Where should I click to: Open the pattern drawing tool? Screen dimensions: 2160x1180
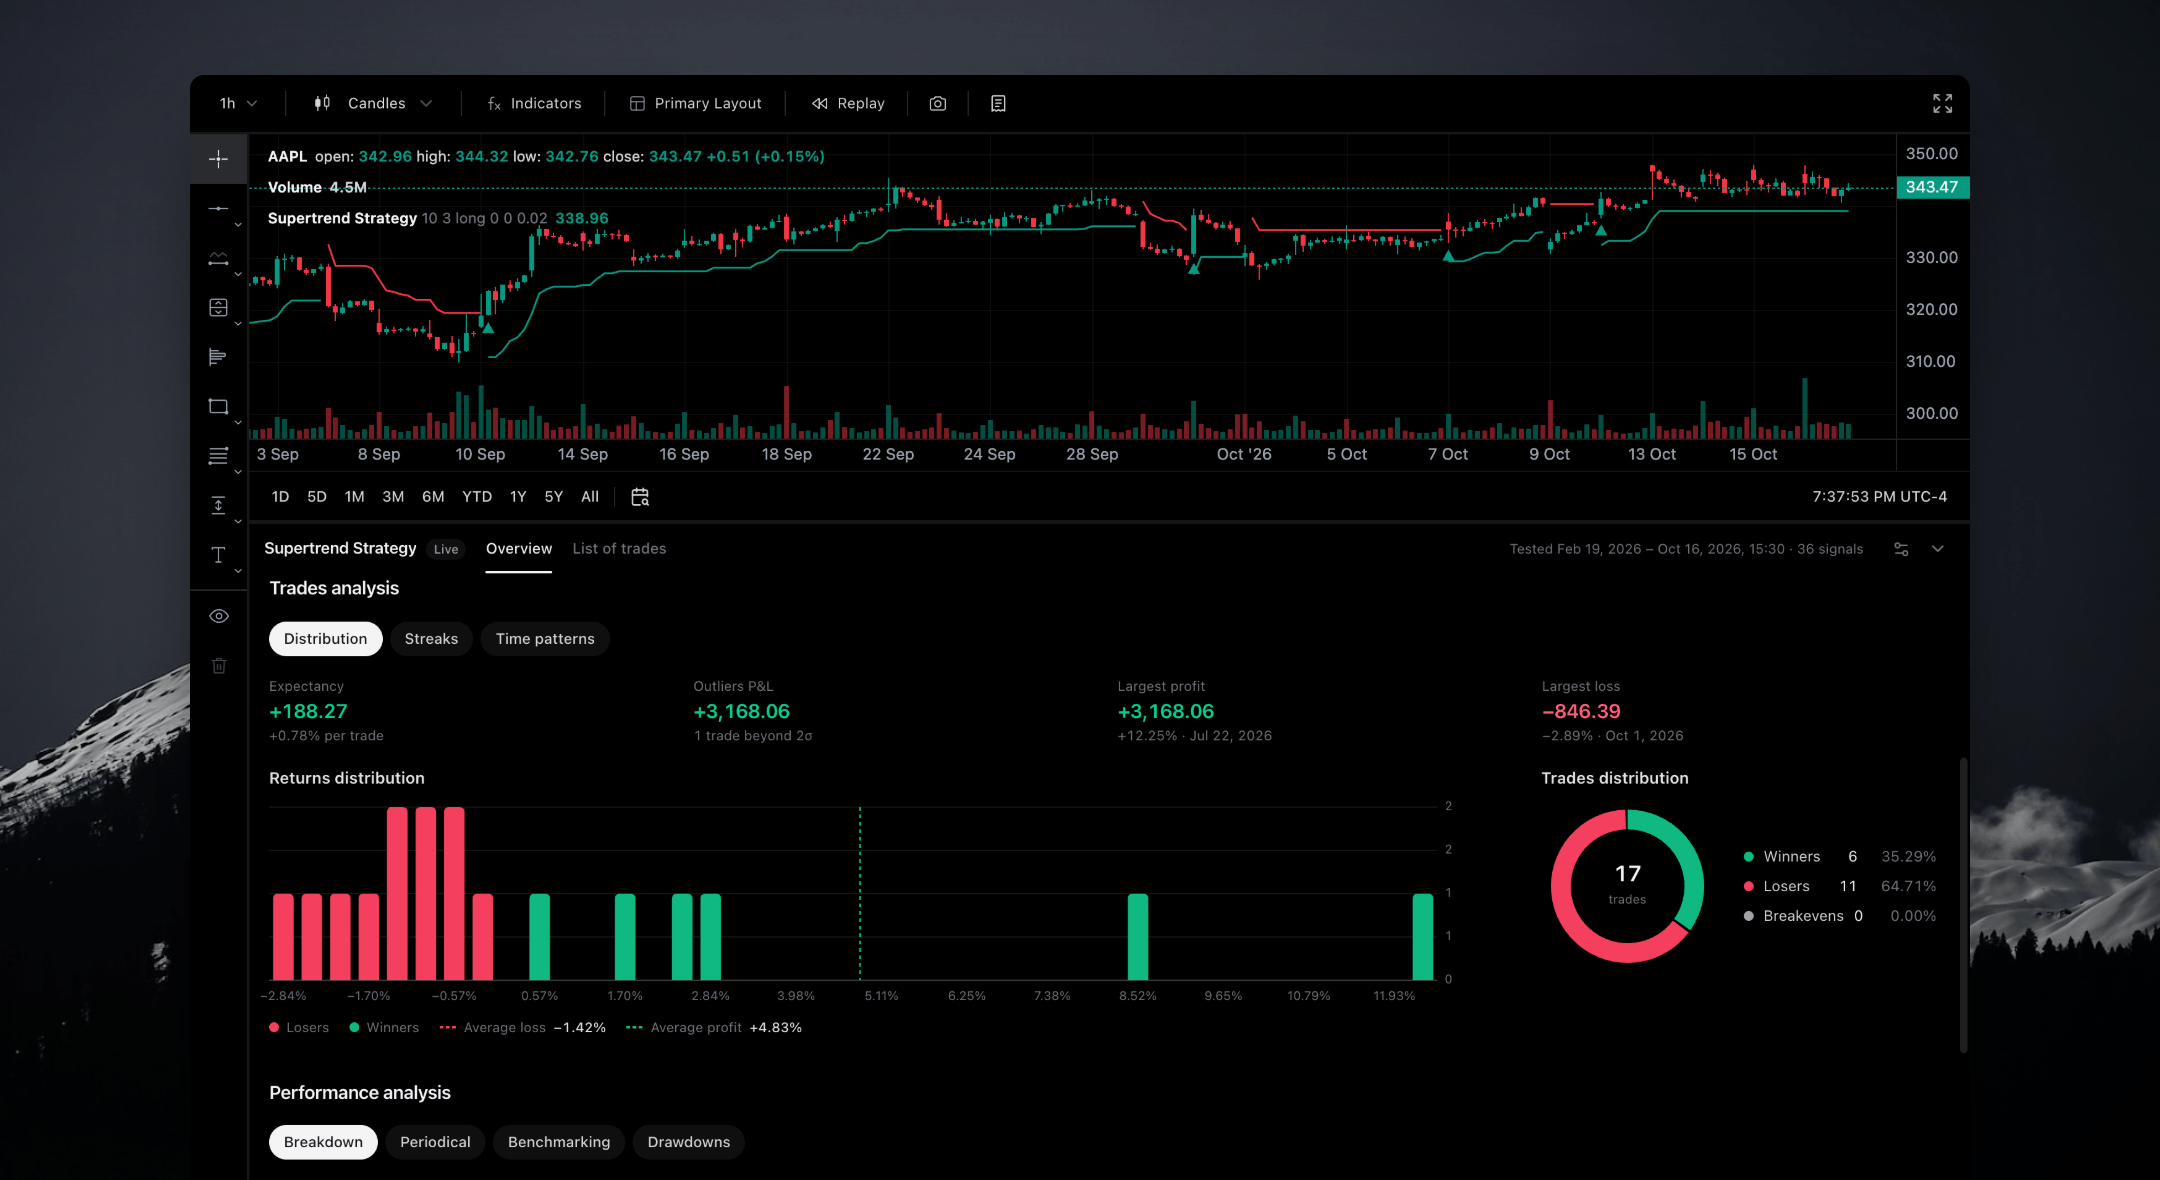[218, 258]
